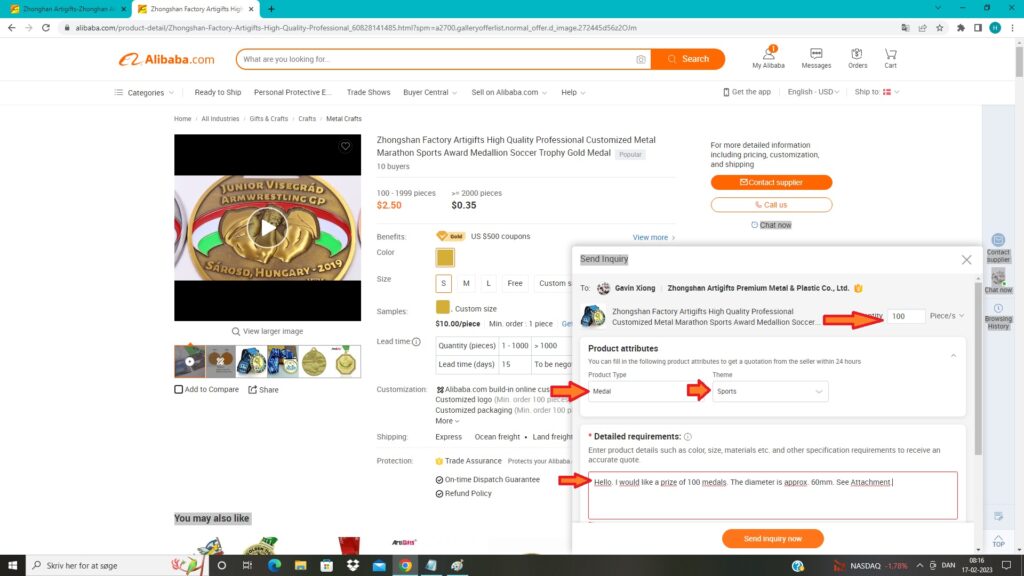Close the Send Inquiry dialog
The image size is (1024, 576).
coord(966,259)
